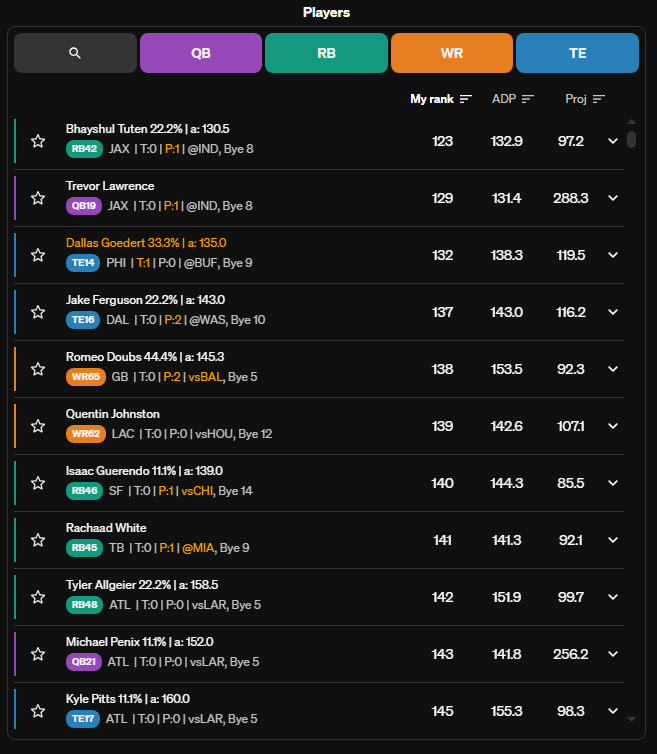Sort by projected points icon
Viewport: 657px width, 754px height.
click(x=599, y=99)
